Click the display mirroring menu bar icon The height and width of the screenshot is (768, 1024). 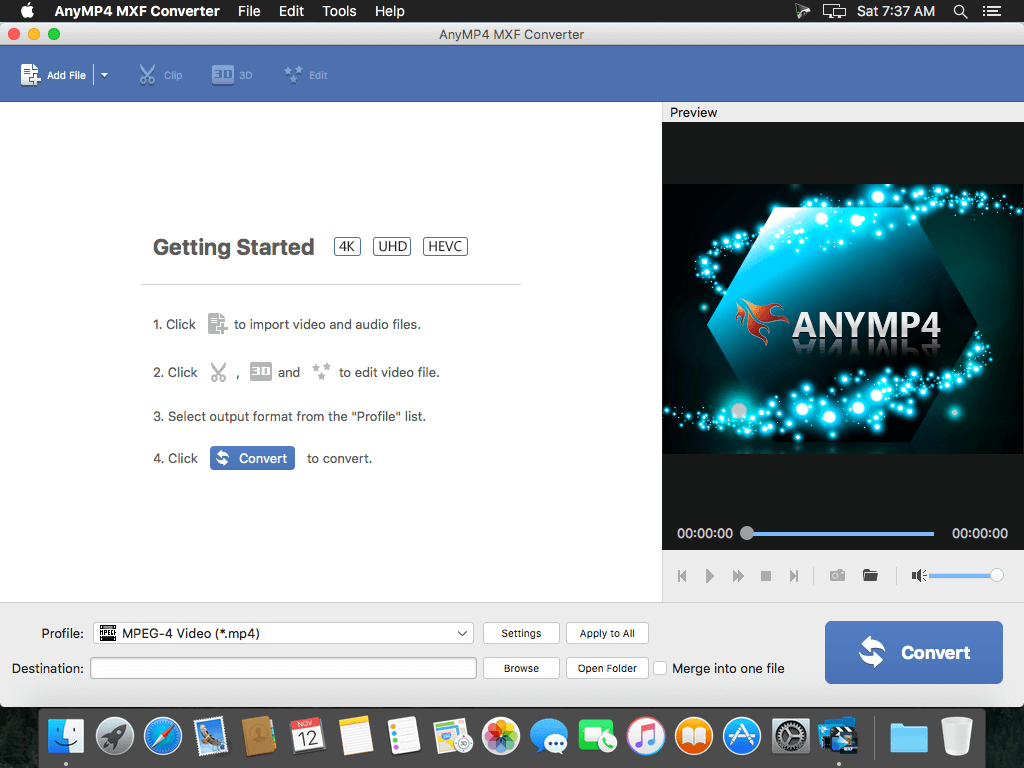834,11
